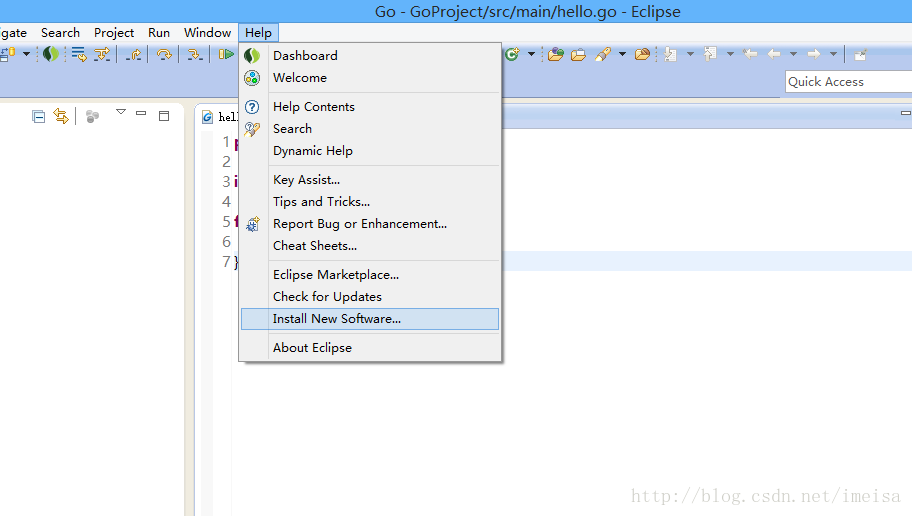
Task: Click the Step Into toolbar icon
Action: (x=194, y=54)
